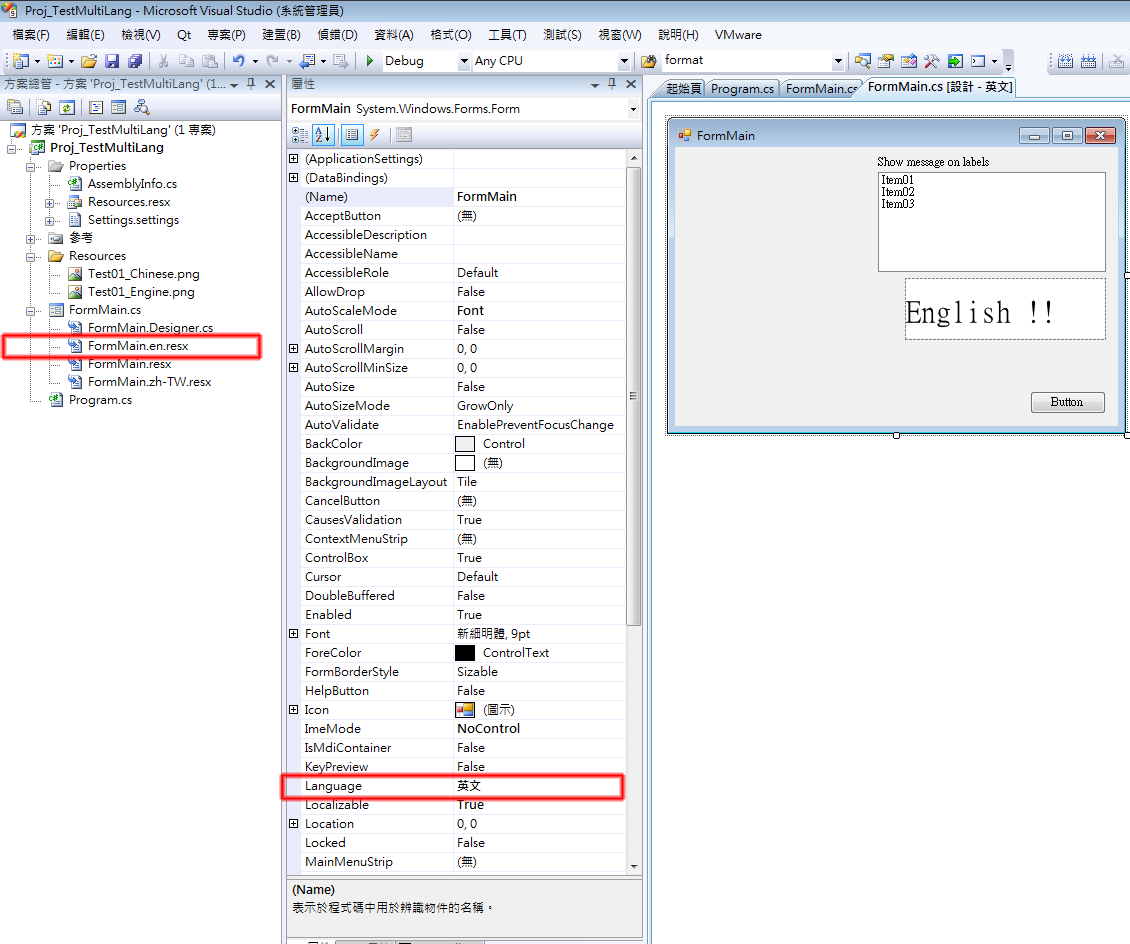Open the Debug configuration dropdown
1130x944 pixels.
464,62
